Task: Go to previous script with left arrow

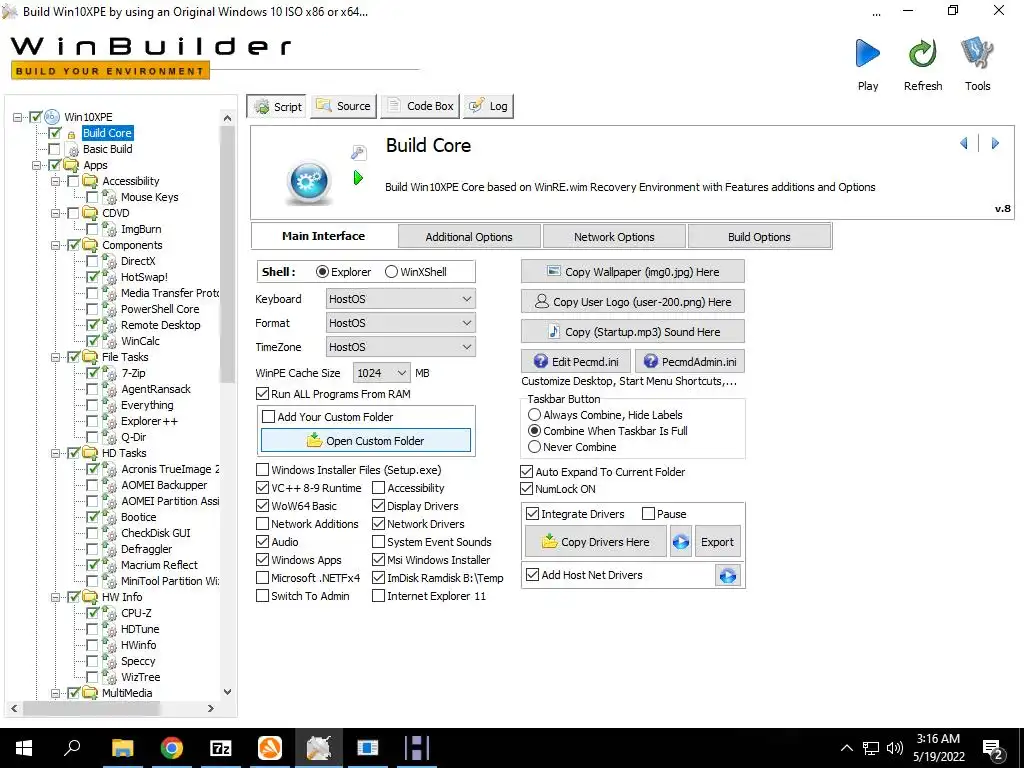Action: pyautogui.click(x=964, y=143)
